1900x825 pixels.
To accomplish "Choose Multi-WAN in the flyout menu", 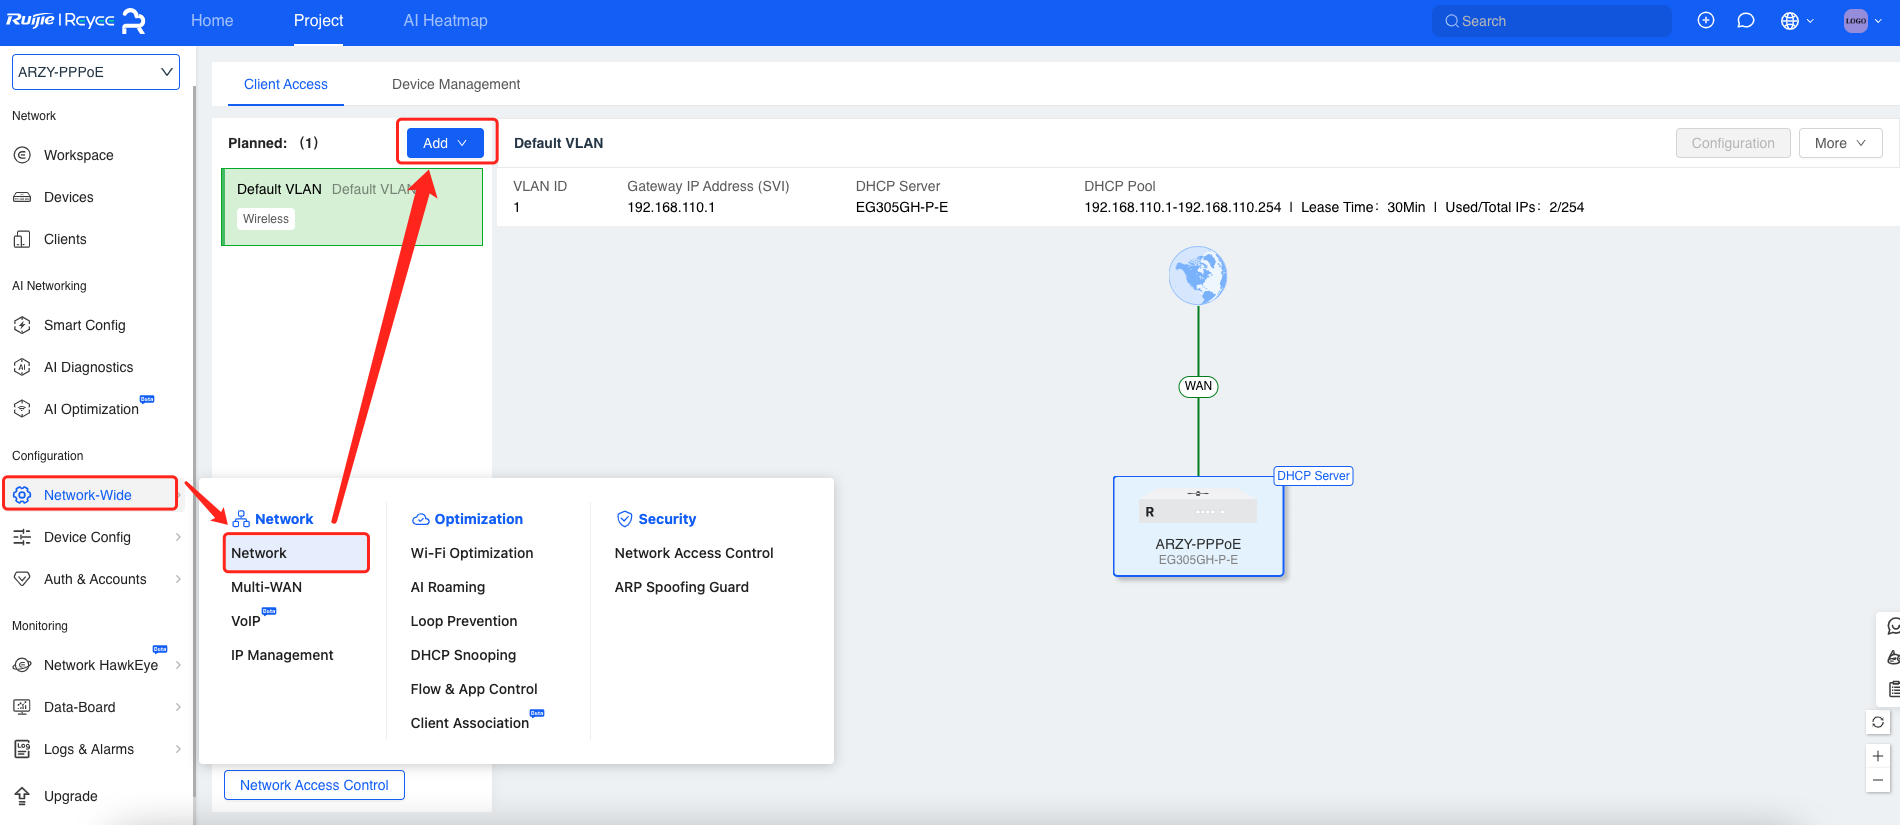I will pos(266,587).
